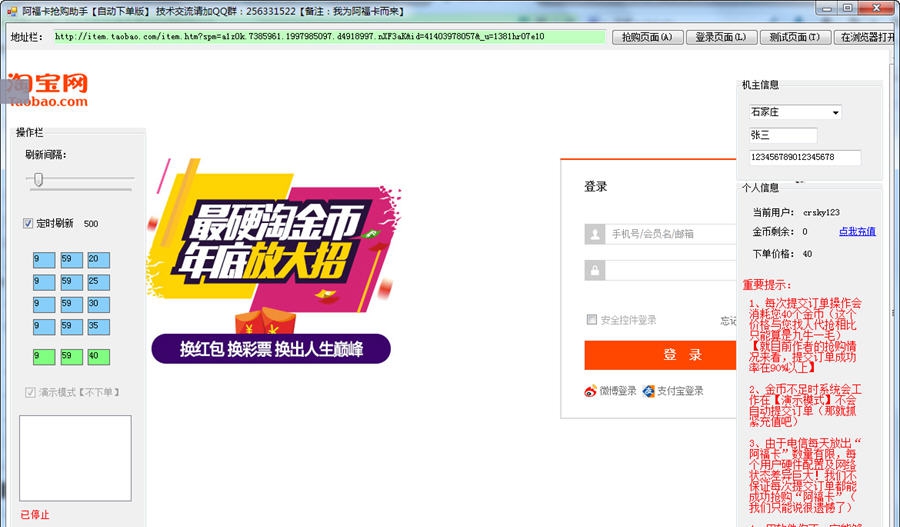Click the 已停止 status text
The height and width of the screenshot is (527, 900).
35,515
